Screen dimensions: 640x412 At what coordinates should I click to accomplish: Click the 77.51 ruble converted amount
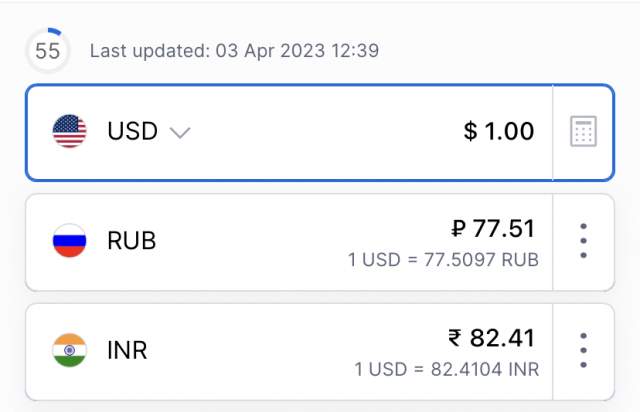505,229
